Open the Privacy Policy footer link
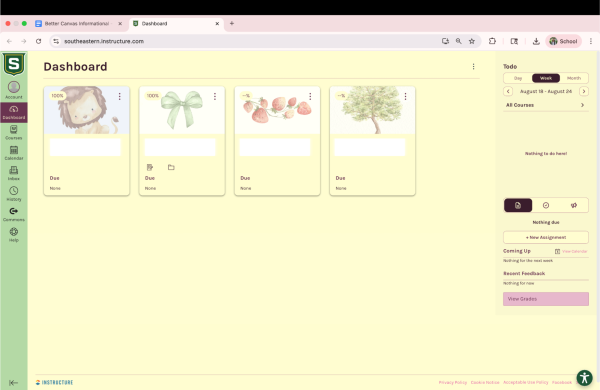This screenshot has height=390, width=600. point(453,382)
